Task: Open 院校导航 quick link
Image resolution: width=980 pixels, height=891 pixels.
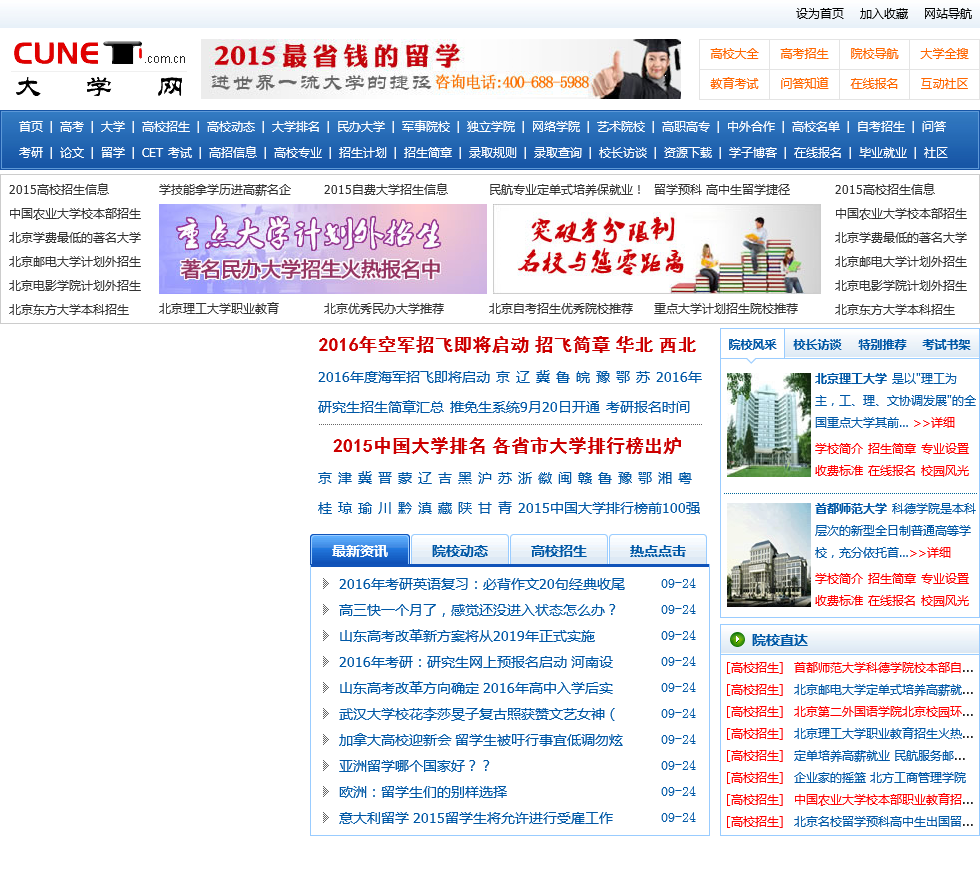Action: (874, 54)
